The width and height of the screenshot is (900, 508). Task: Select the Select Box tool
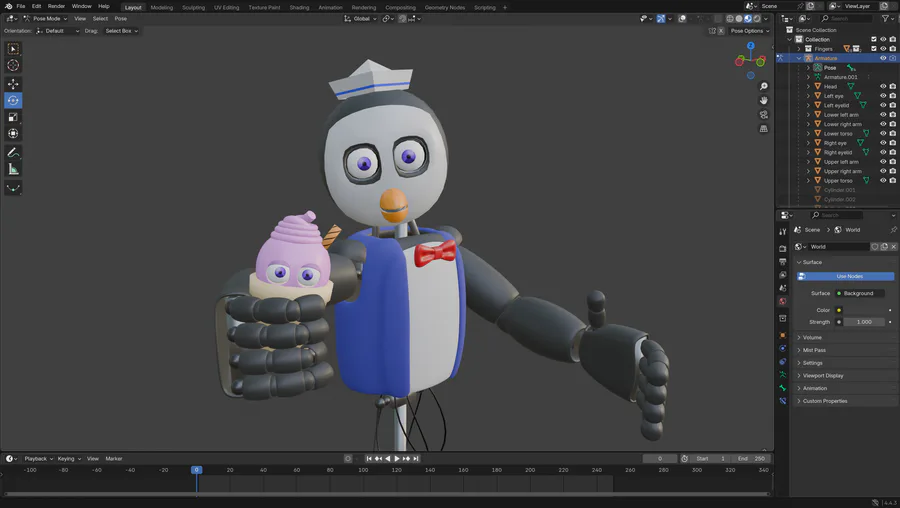click(x=13, y=49)
